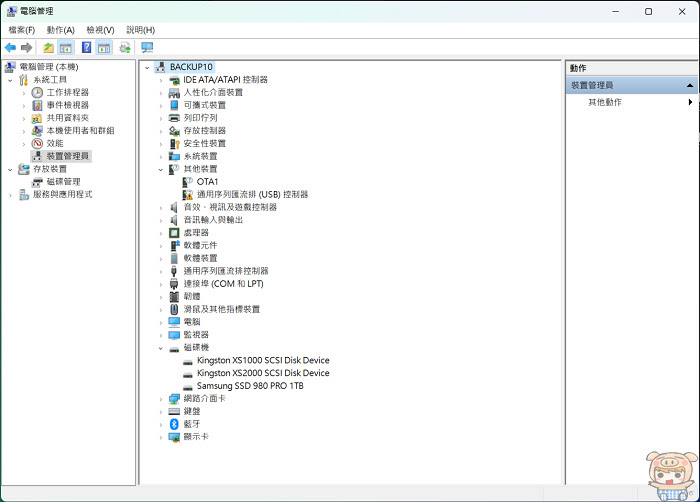Click the 連接埠 (COM 和 LPT) port icon
This screenshot has width=700, height=502.
click(x=174, y=284)
